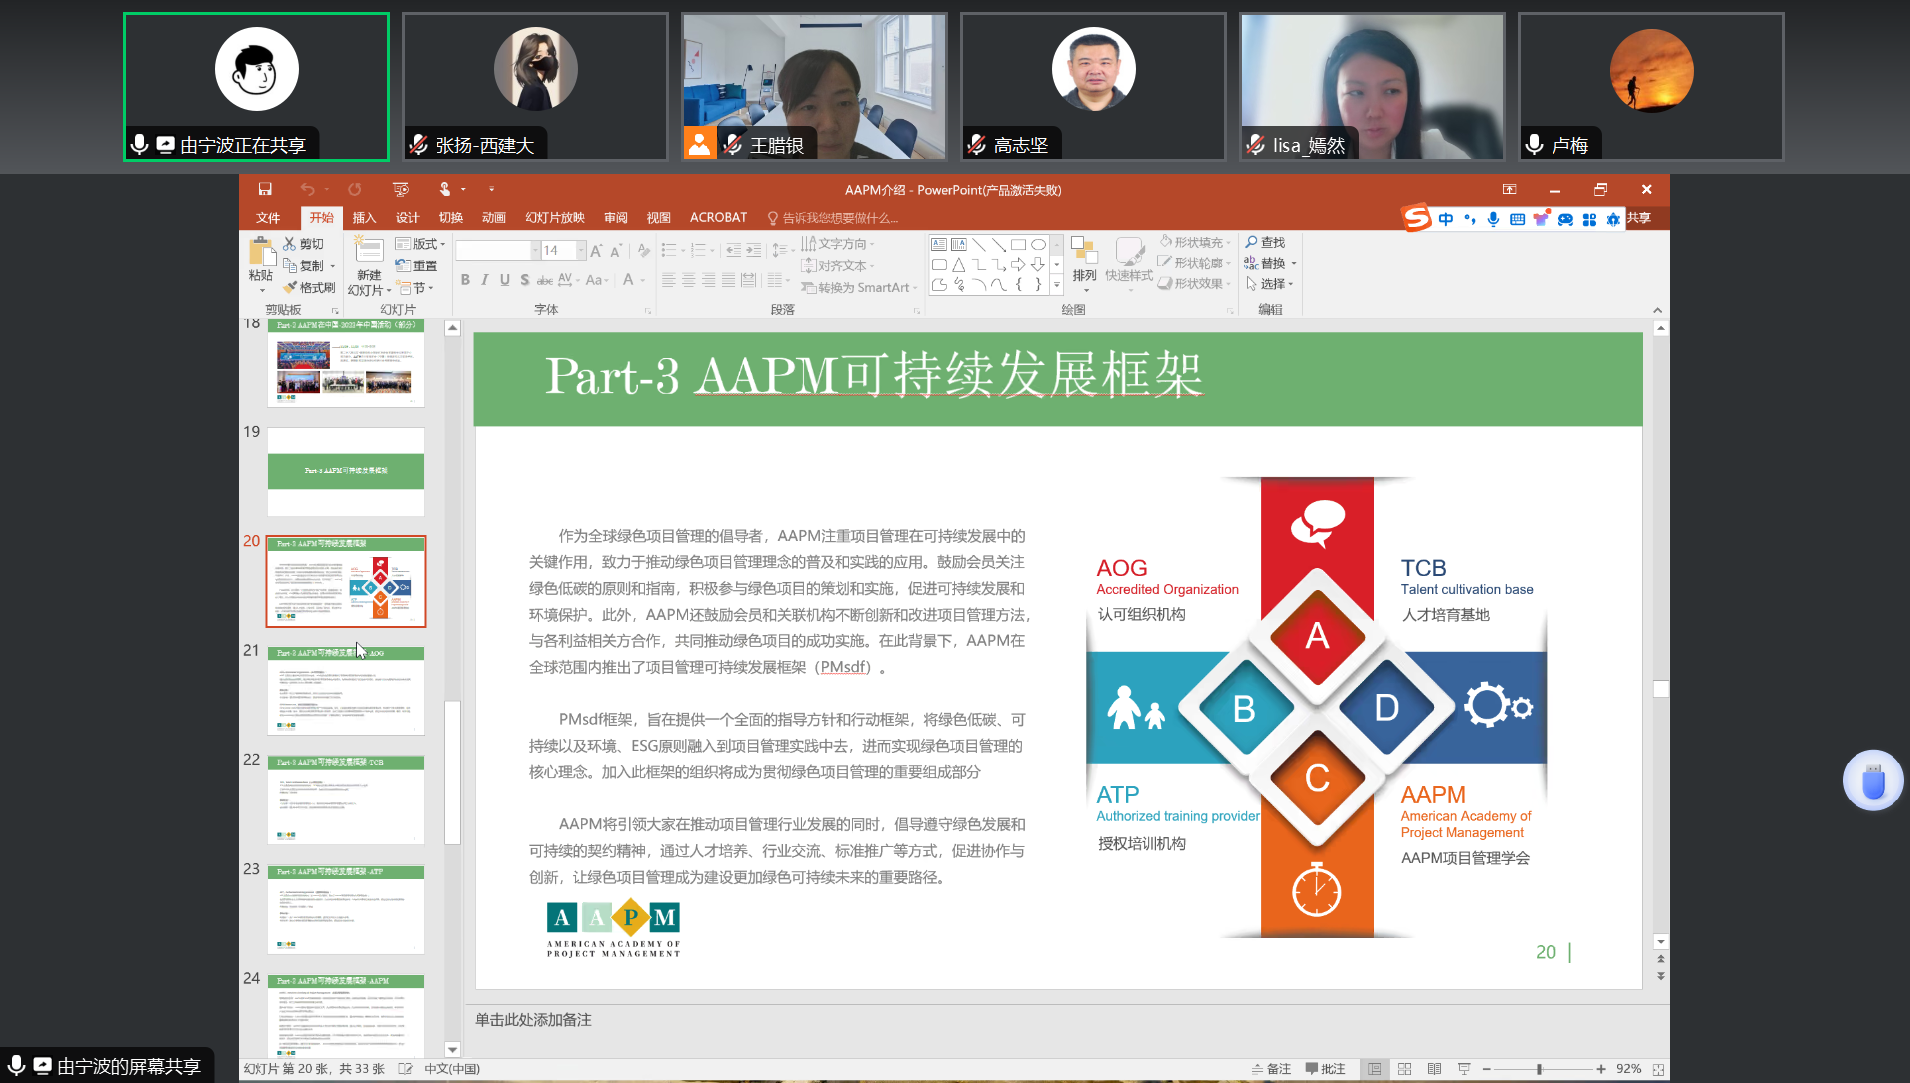
Task: Click fit slide to window icon
Action: pos(1658,1069)
